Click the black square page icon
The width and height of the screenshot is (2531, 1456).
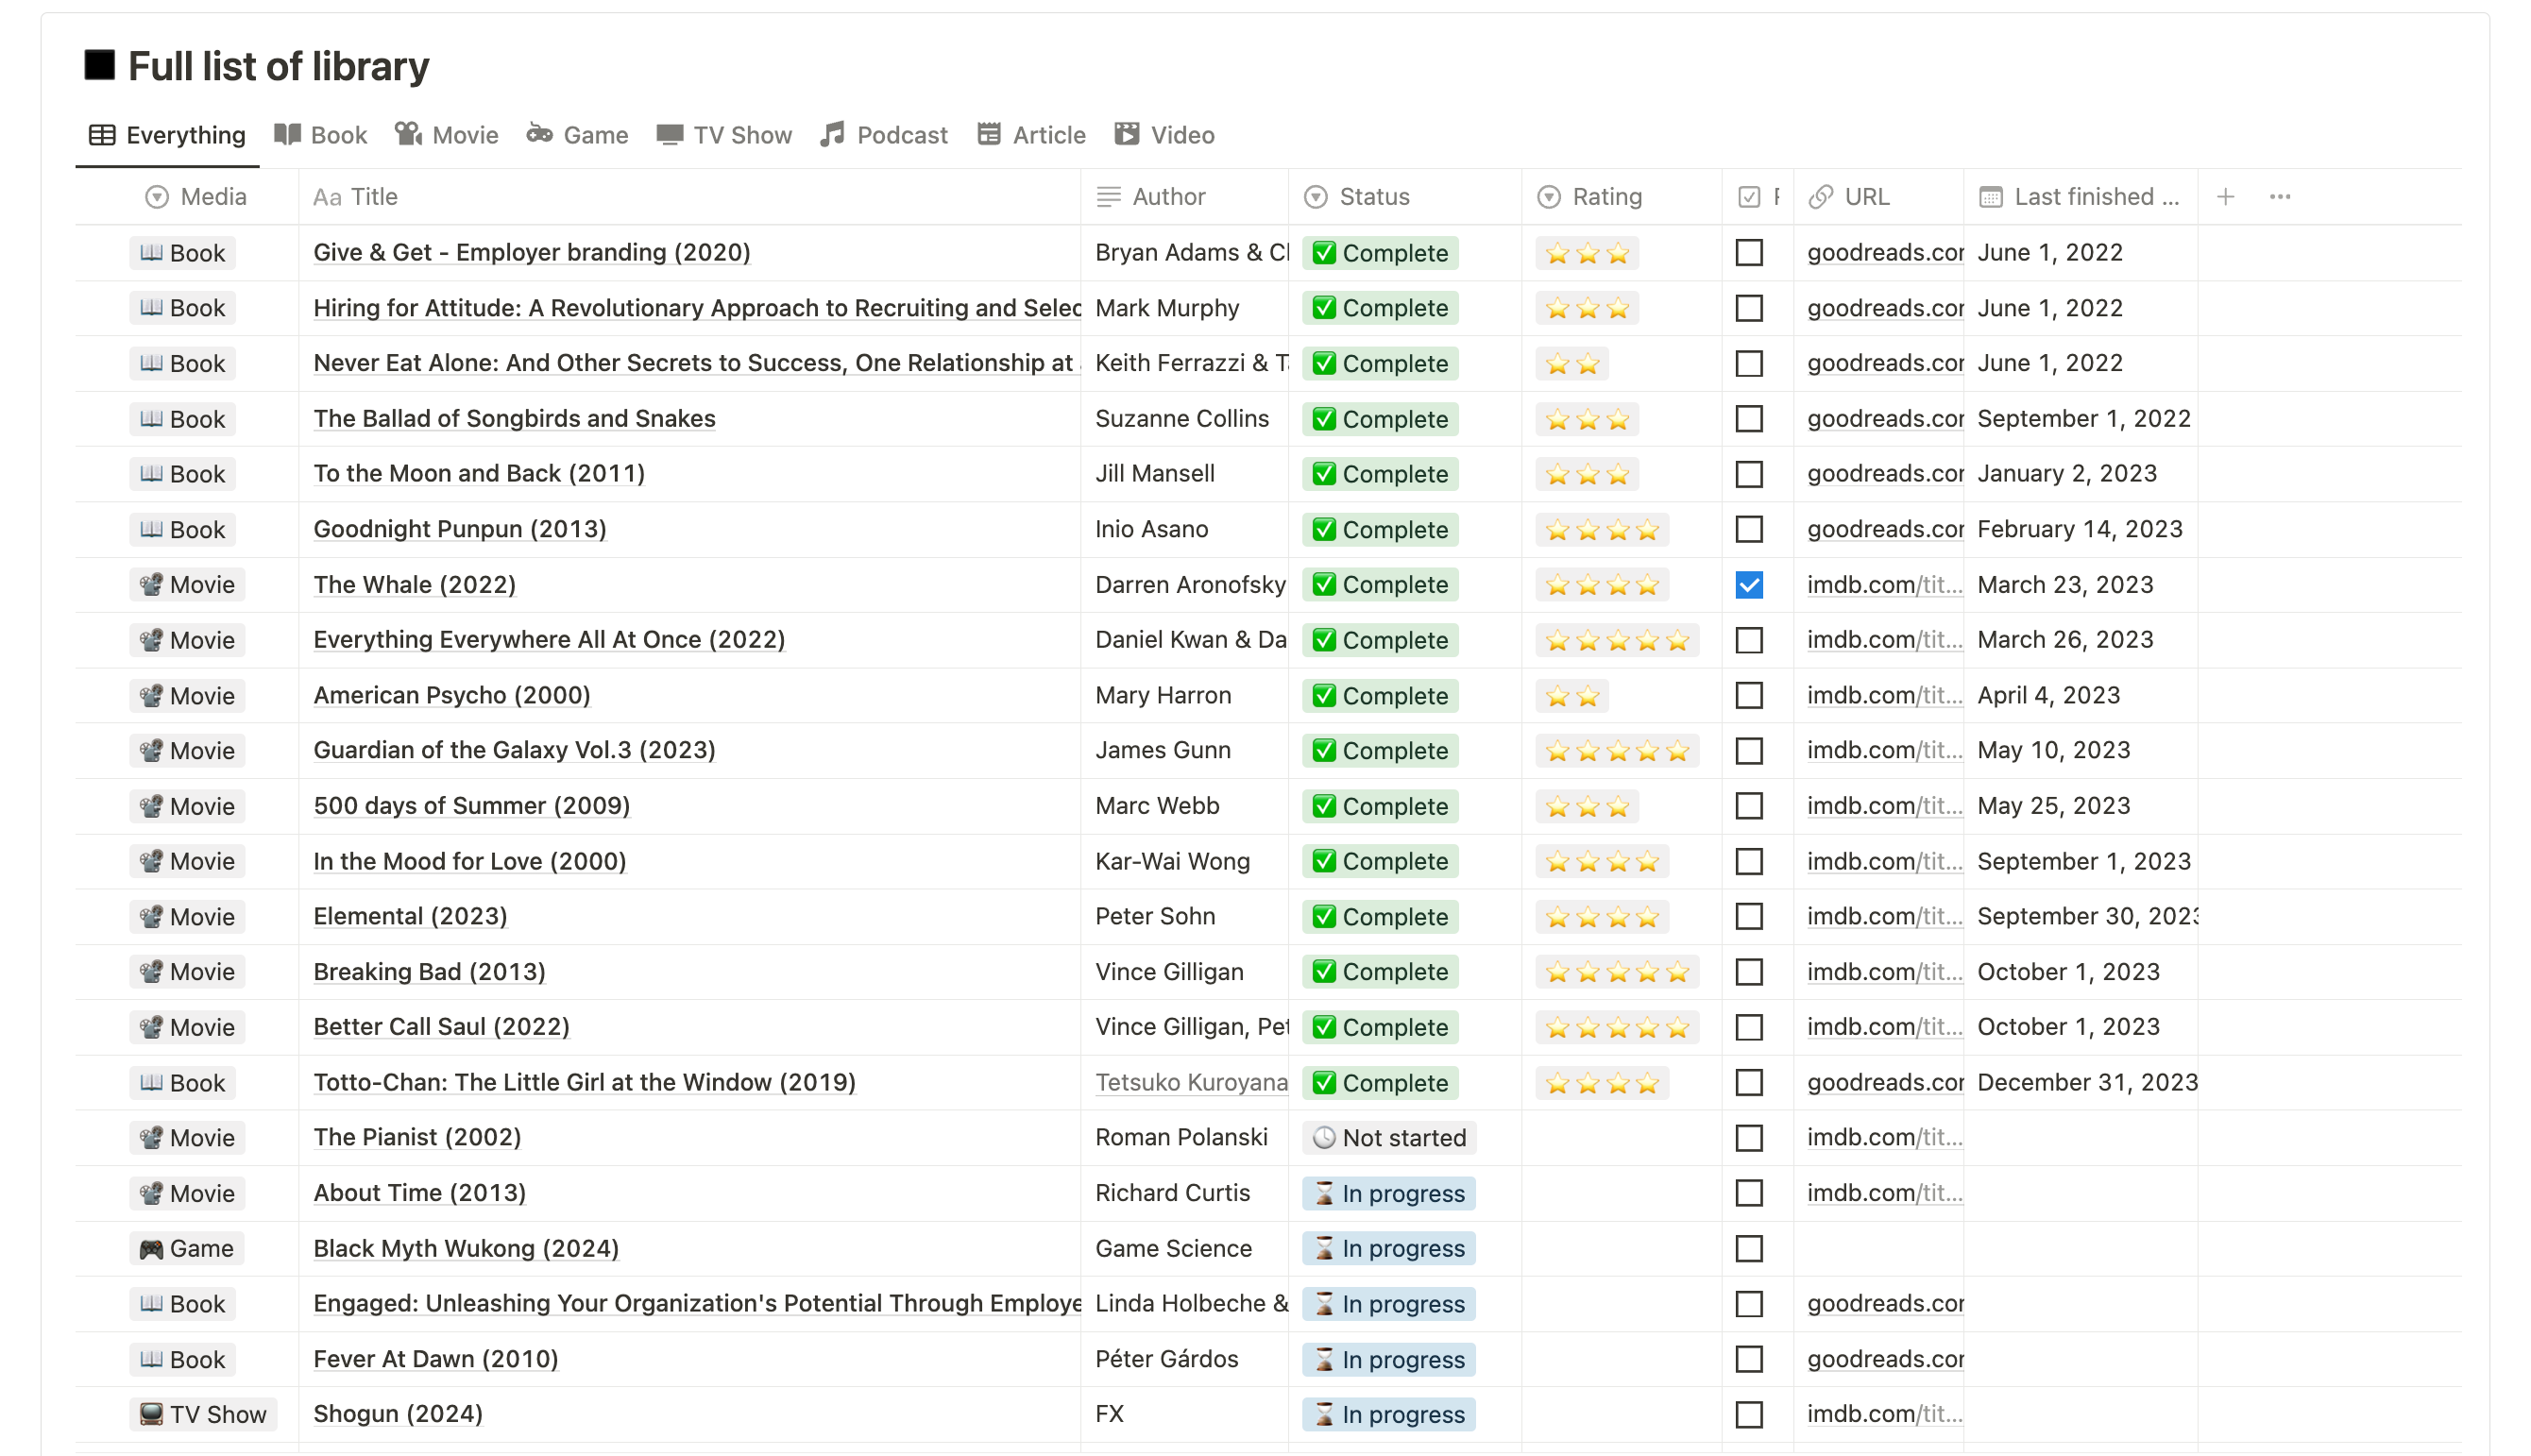(x=99, y=66)
